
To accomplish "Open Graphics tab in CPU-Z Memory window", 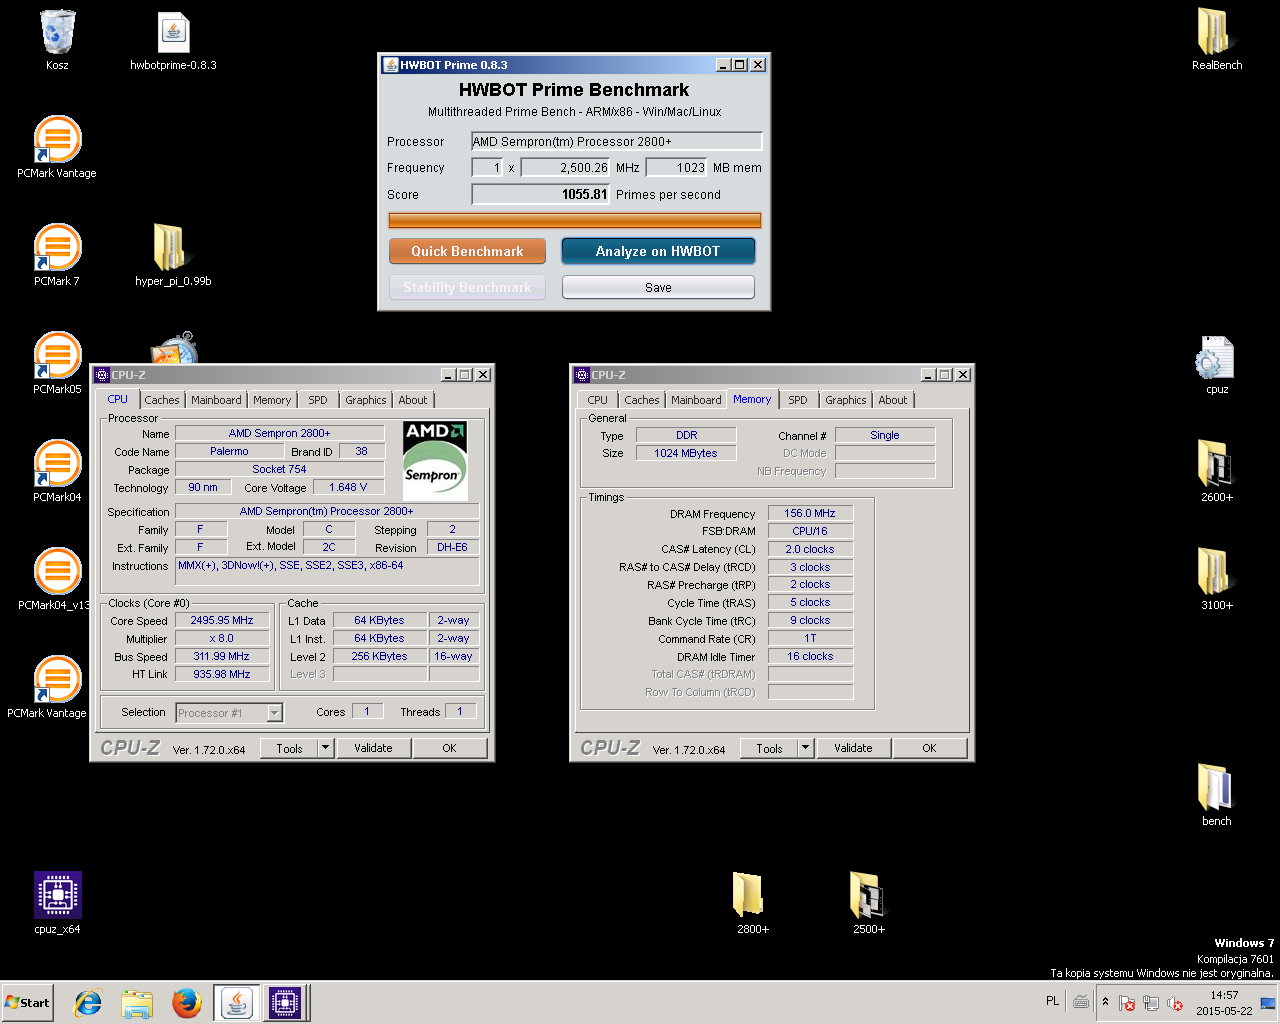I will 845,400.
